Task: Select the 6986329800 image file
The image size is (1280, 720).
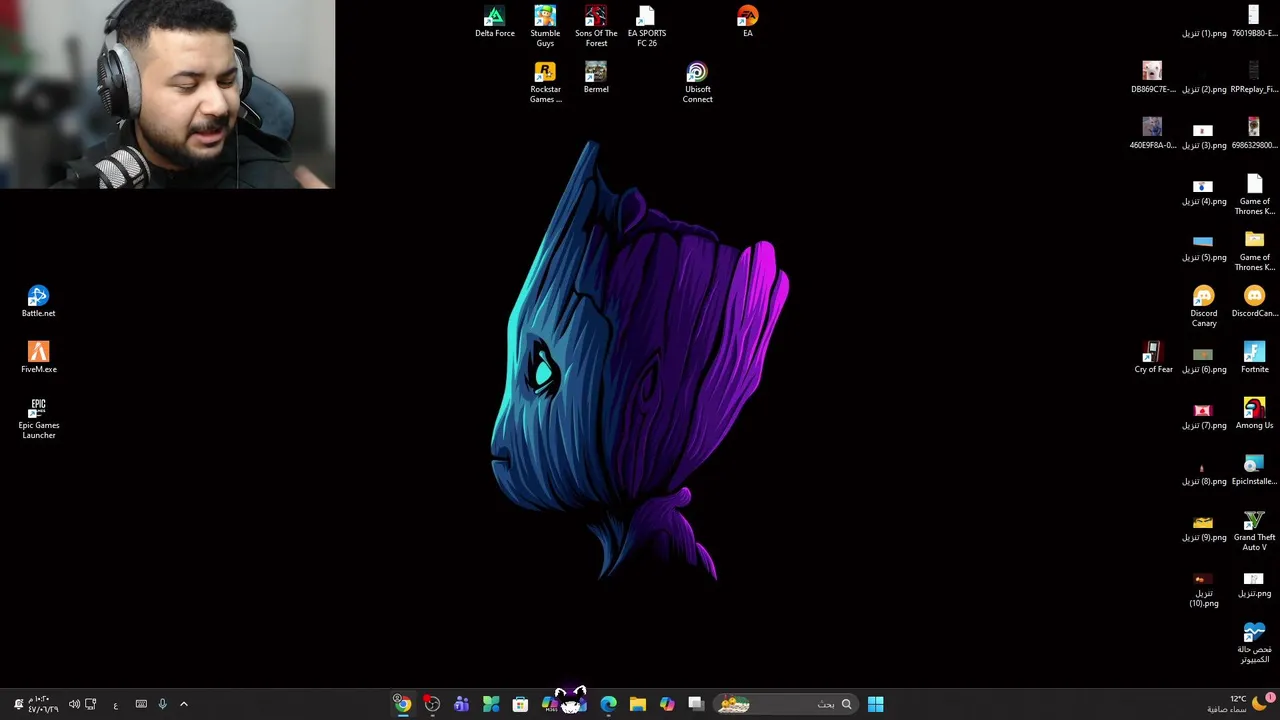Action: point(1254,134)
